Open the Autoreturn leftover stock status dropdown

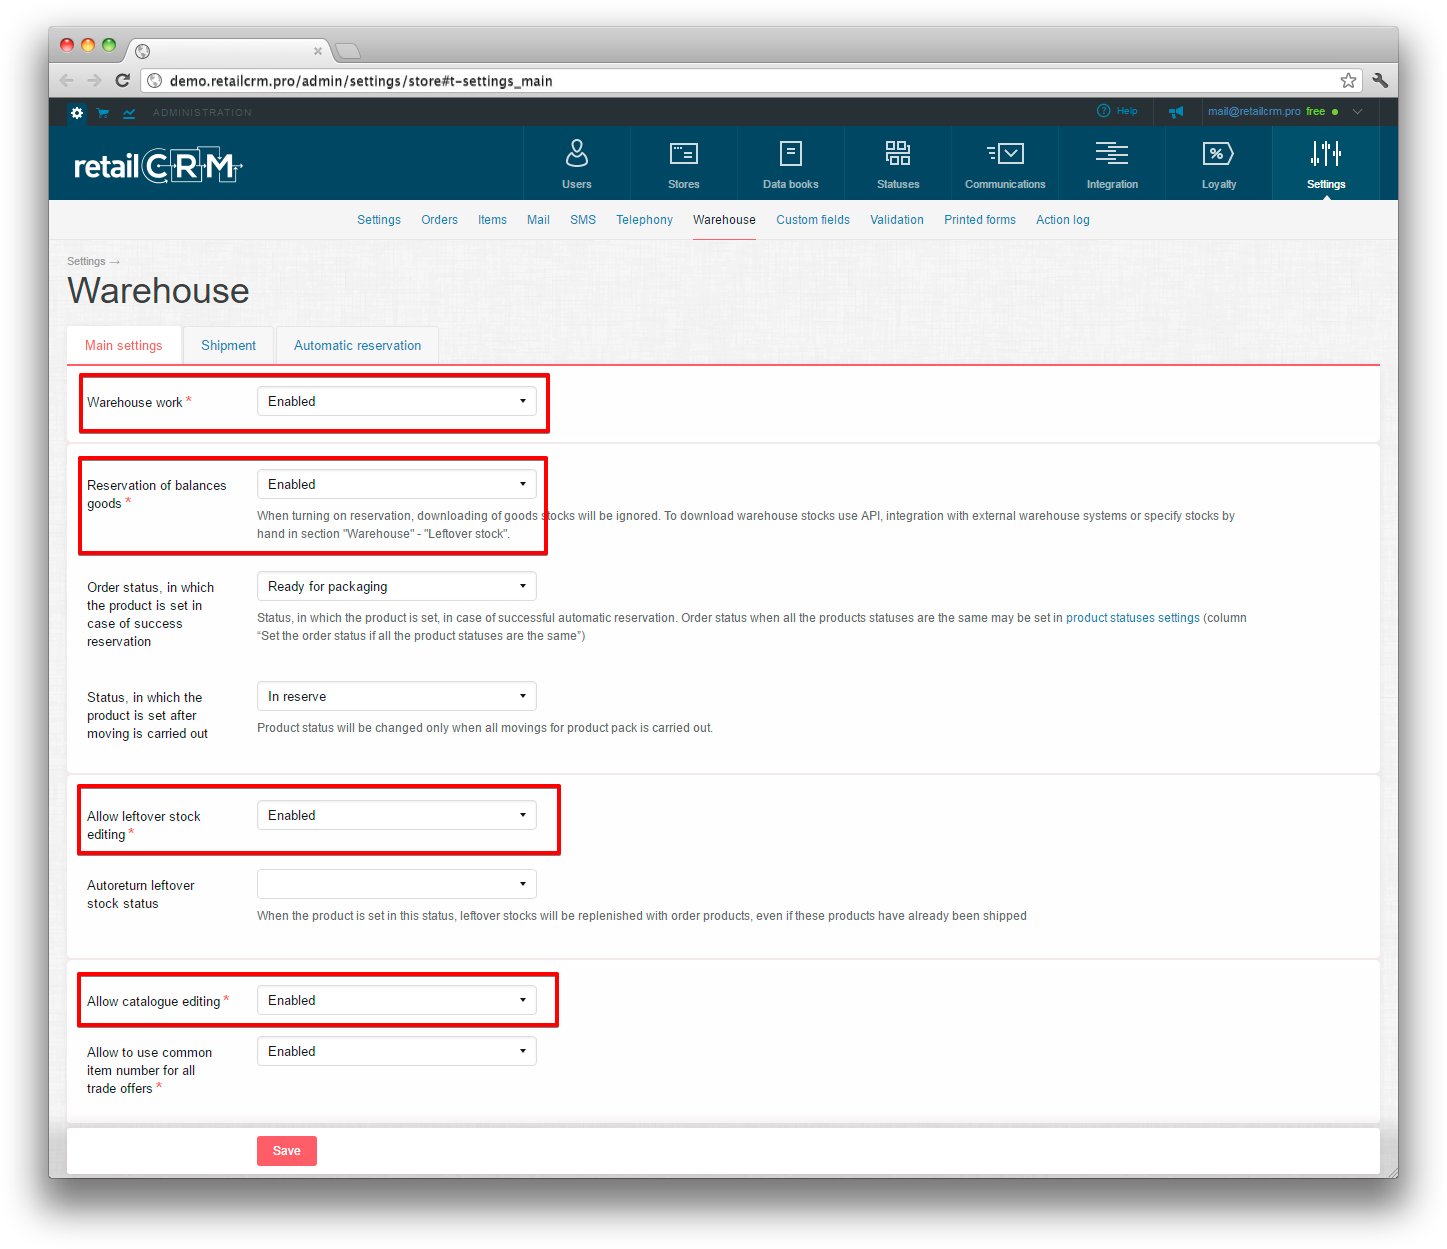coord(397,884)
